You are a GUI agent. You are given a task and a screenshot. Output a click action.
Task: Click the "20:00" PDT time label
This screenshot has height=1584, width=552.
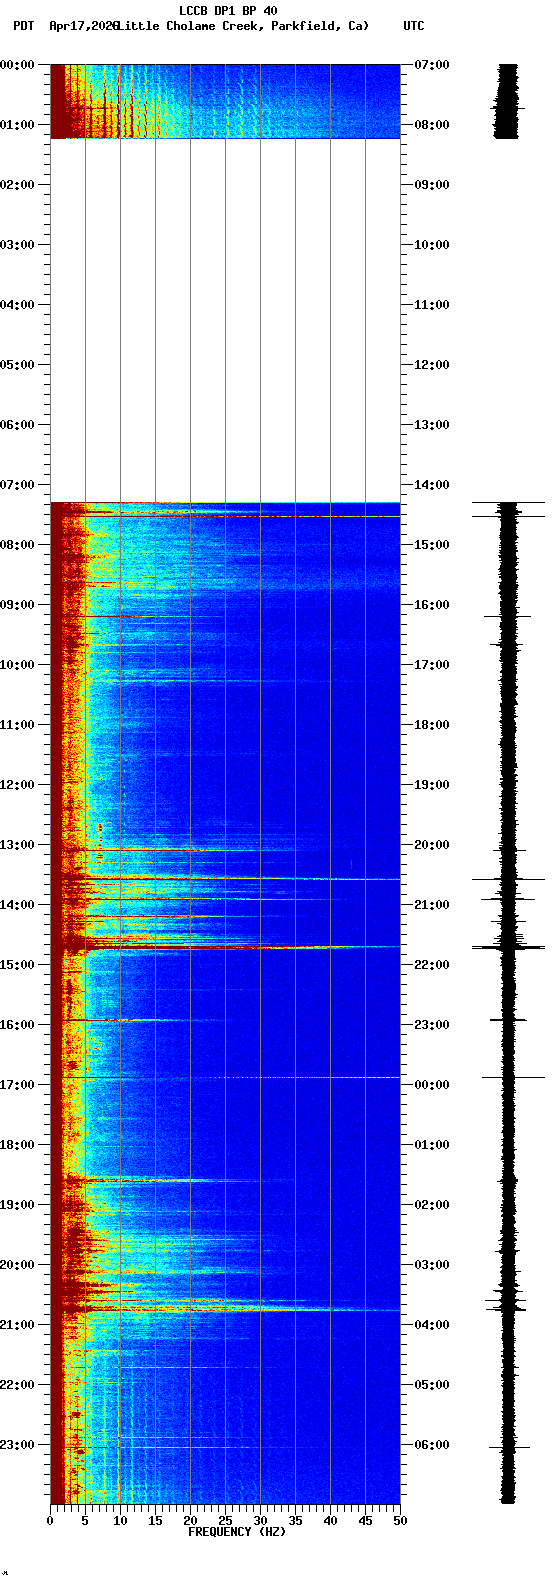[17, 1264]
